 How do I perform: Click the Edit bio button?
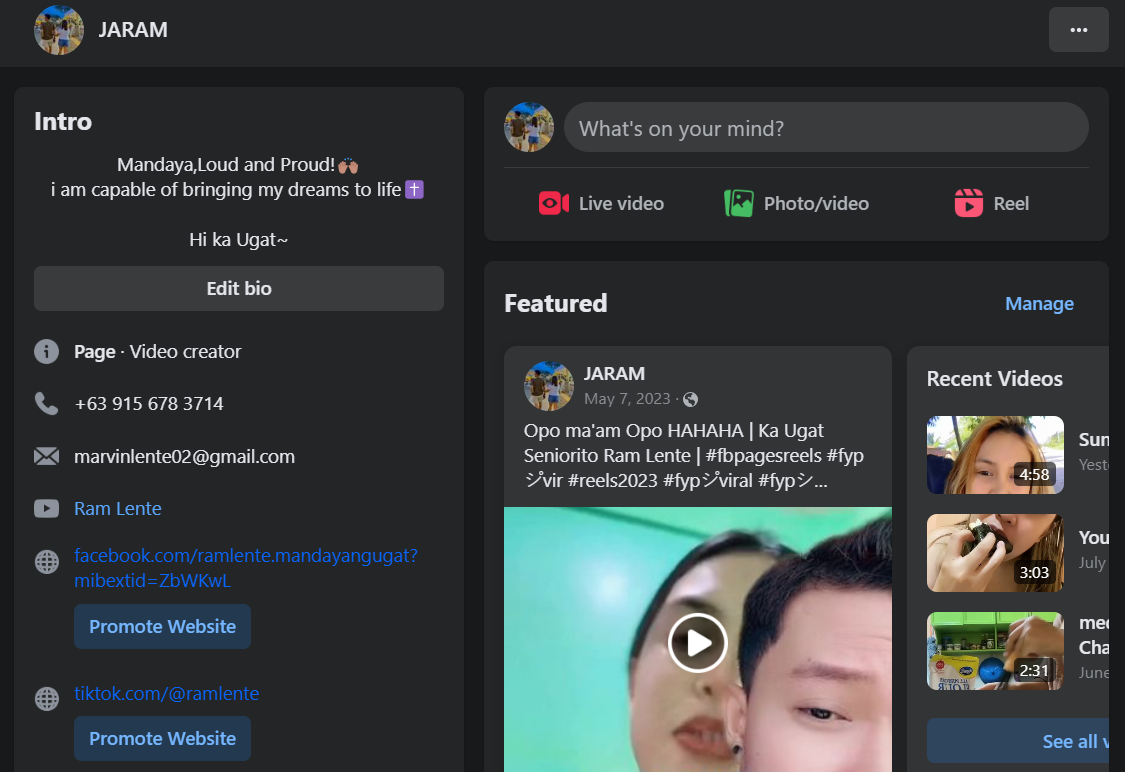(x=239, y=288)
